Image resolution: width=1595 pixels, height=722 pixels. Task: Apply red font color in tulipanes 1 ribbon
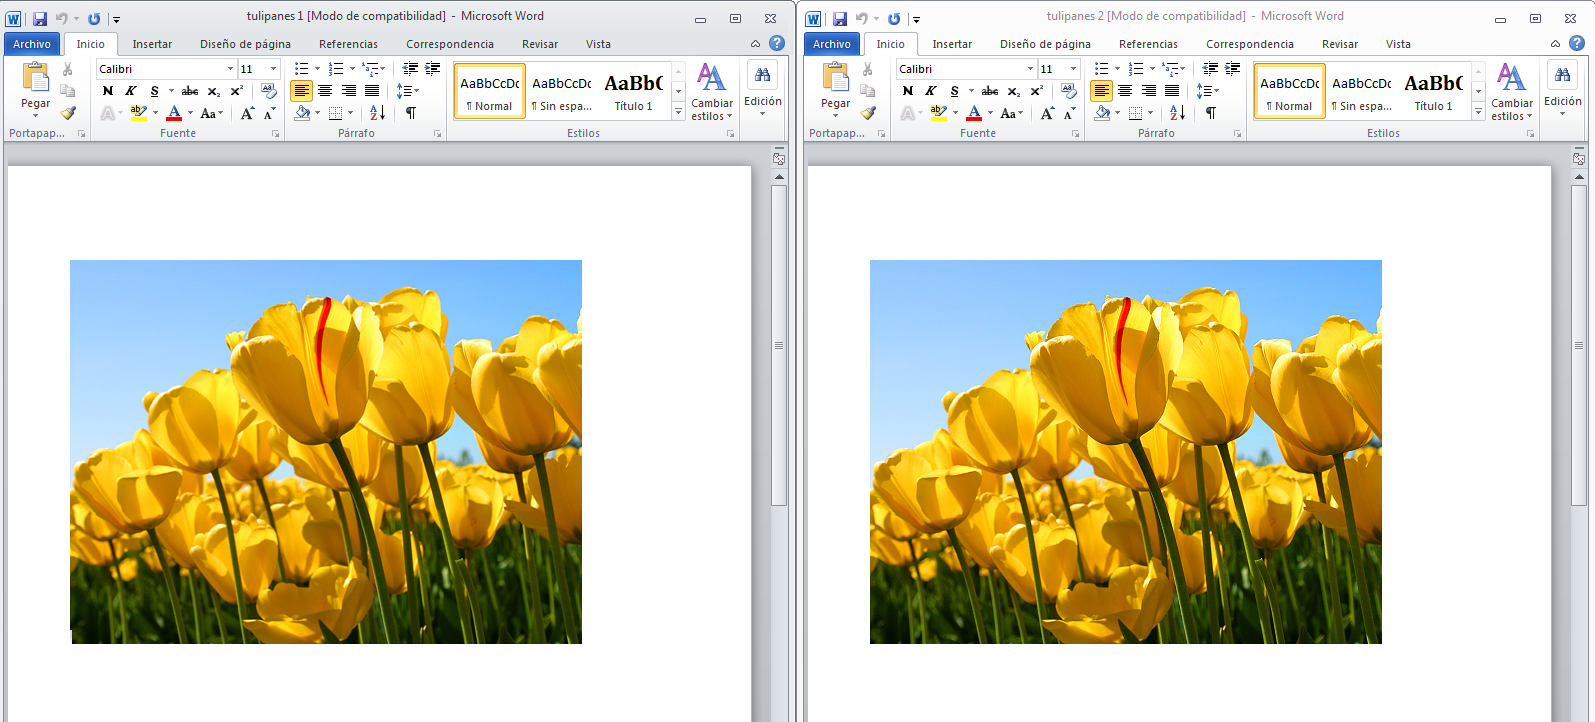(x=174, y=113)
